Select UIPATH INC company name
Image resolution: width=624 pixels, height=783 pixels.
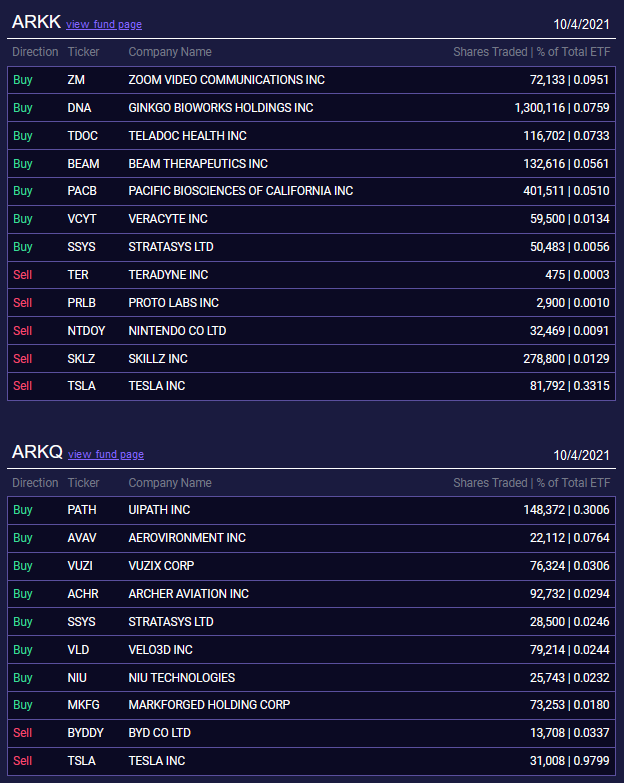[159, 509]
